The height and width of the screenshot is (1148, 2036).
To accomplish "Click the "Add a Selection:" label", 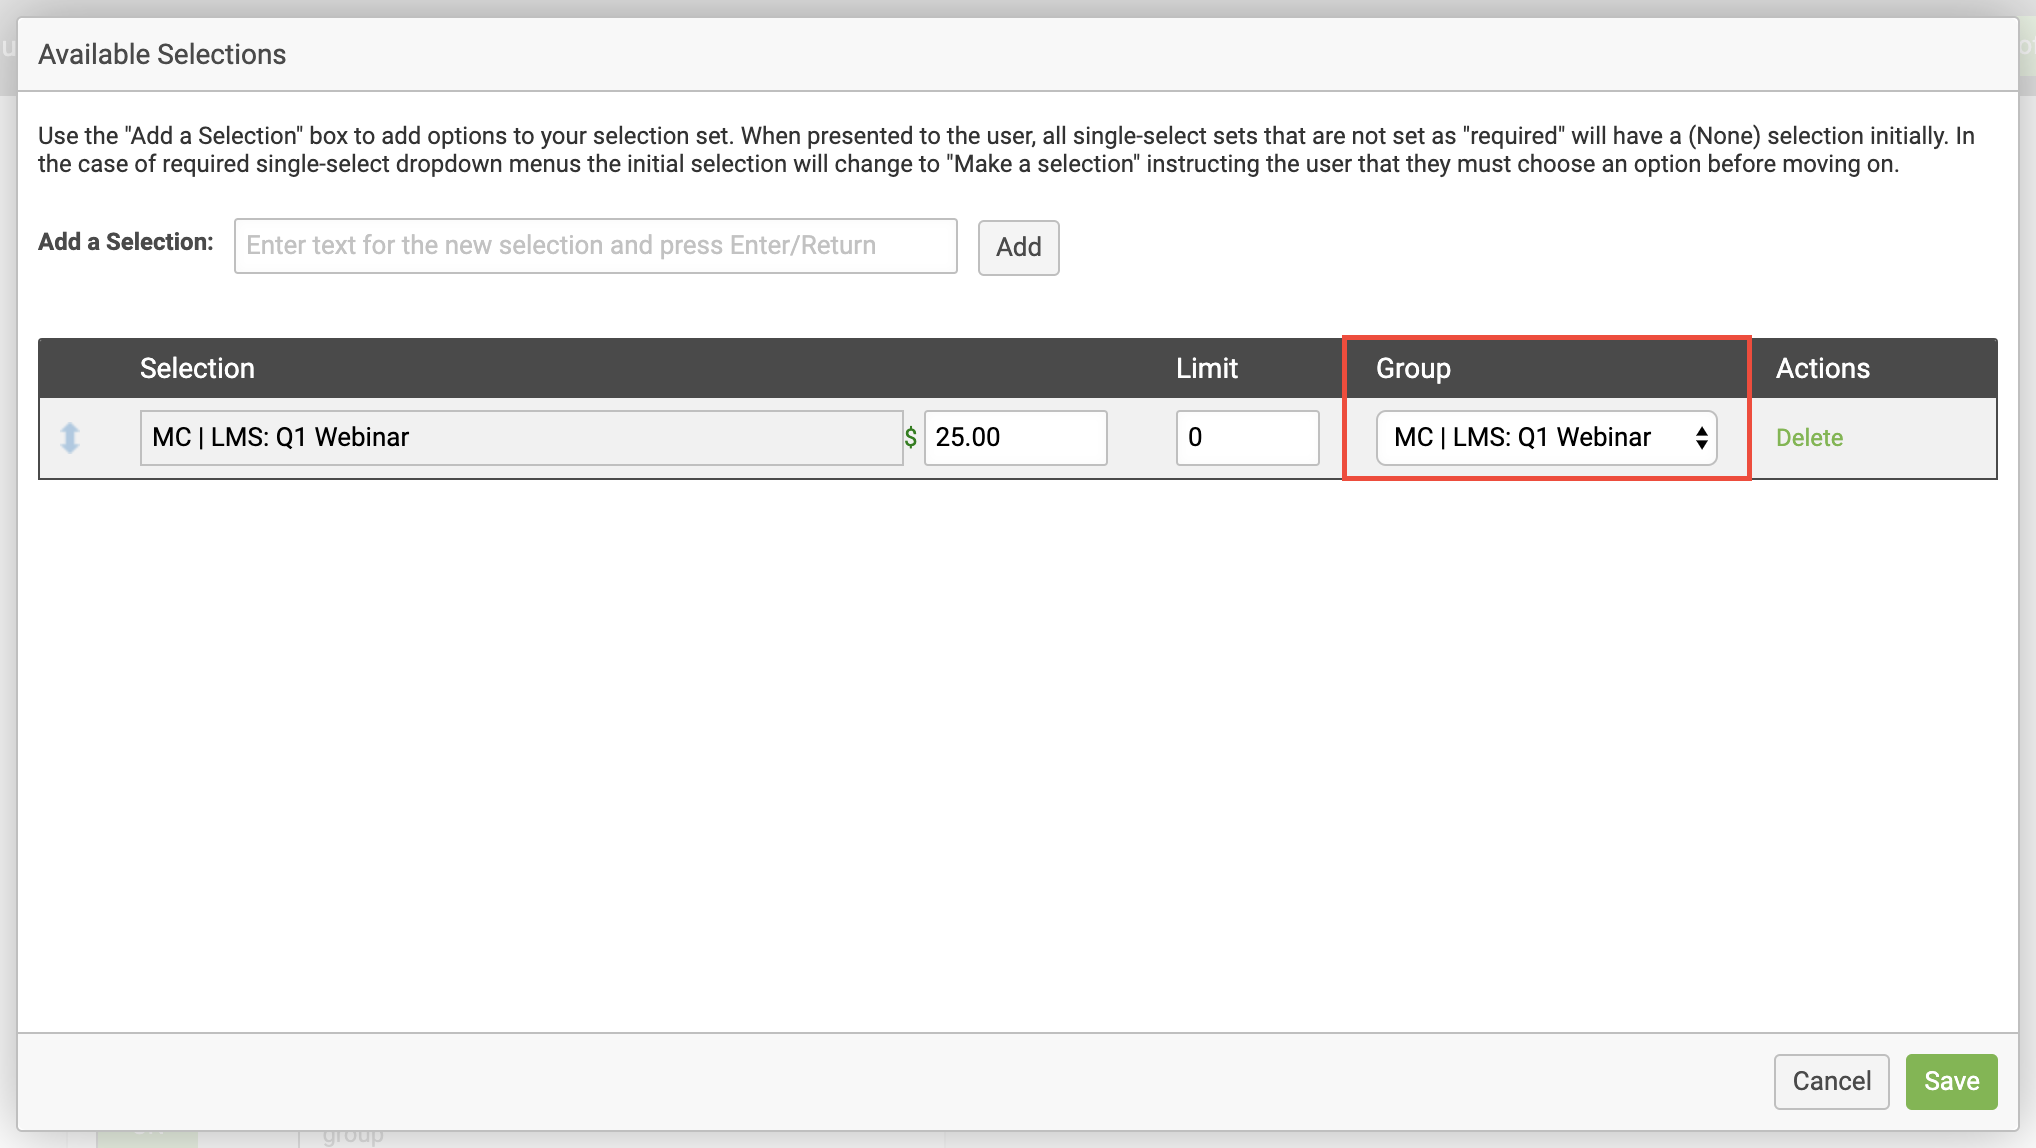I will click(126, 242).
